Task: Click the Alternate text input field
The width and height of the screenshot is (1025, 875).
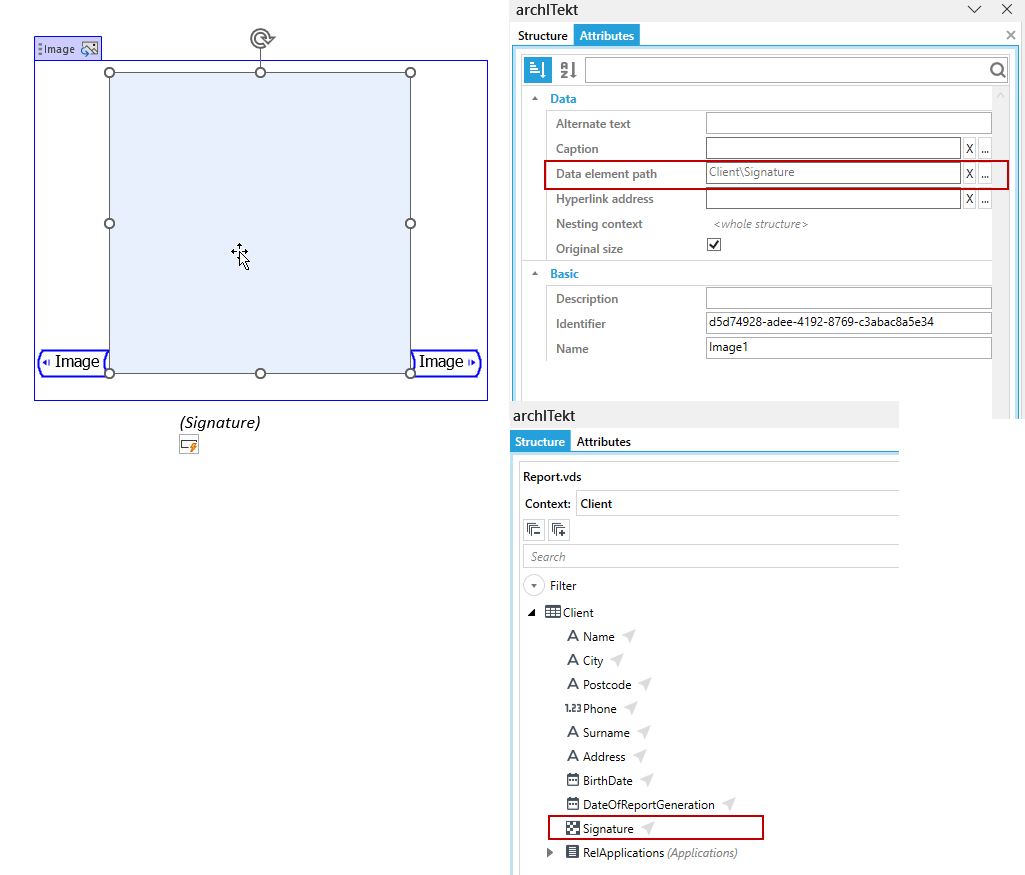Action: [x=849, y=124]
